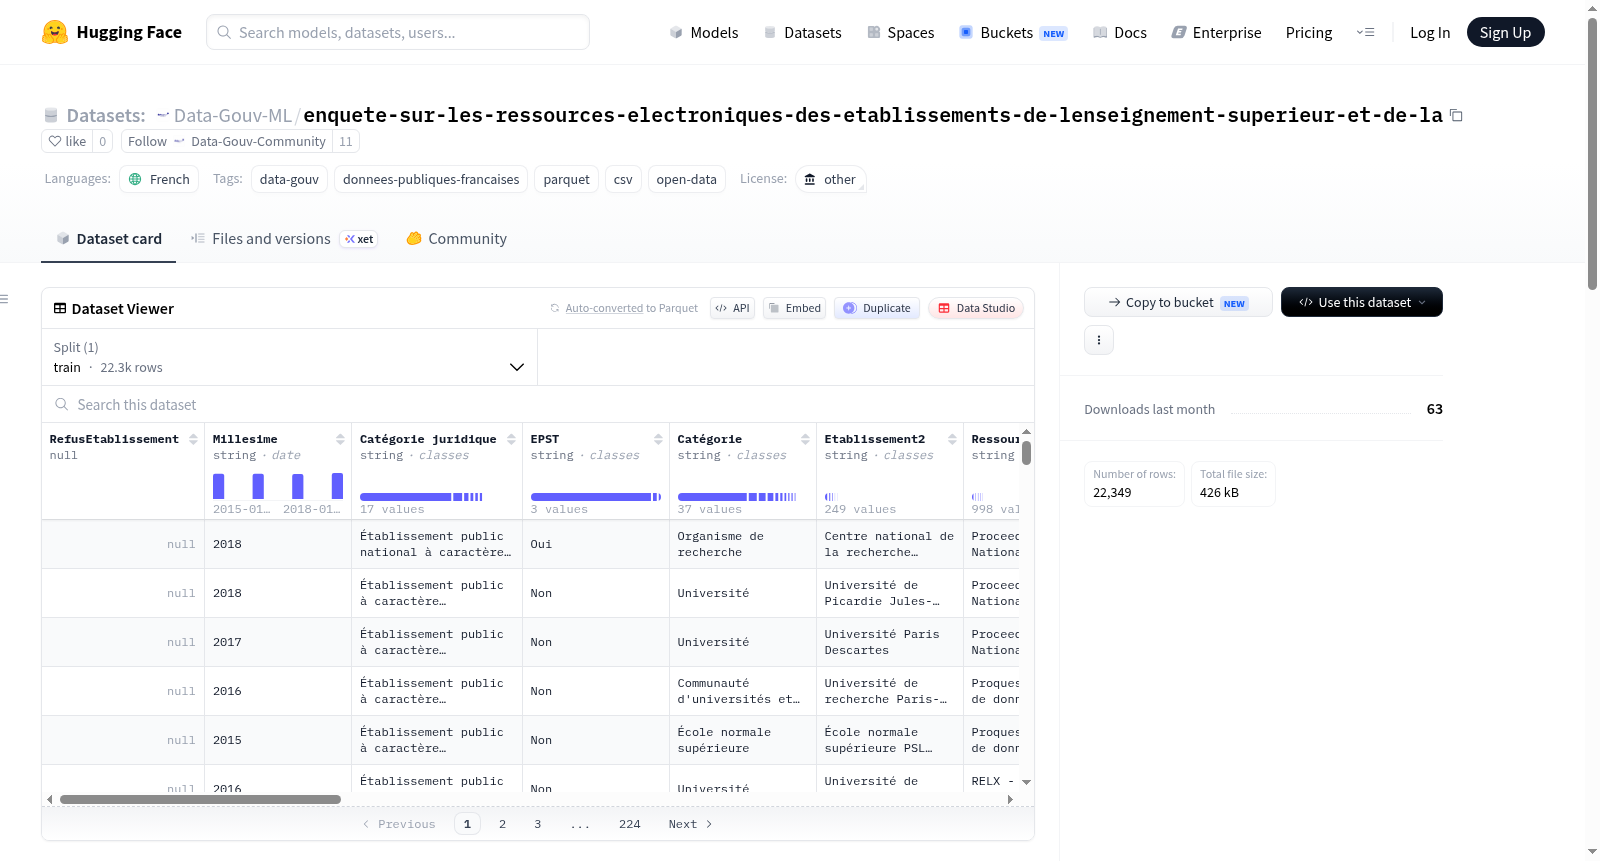This screenshot has height=861, width=1600.
Task: Focus the Search this dataset field
Action: 538,405
